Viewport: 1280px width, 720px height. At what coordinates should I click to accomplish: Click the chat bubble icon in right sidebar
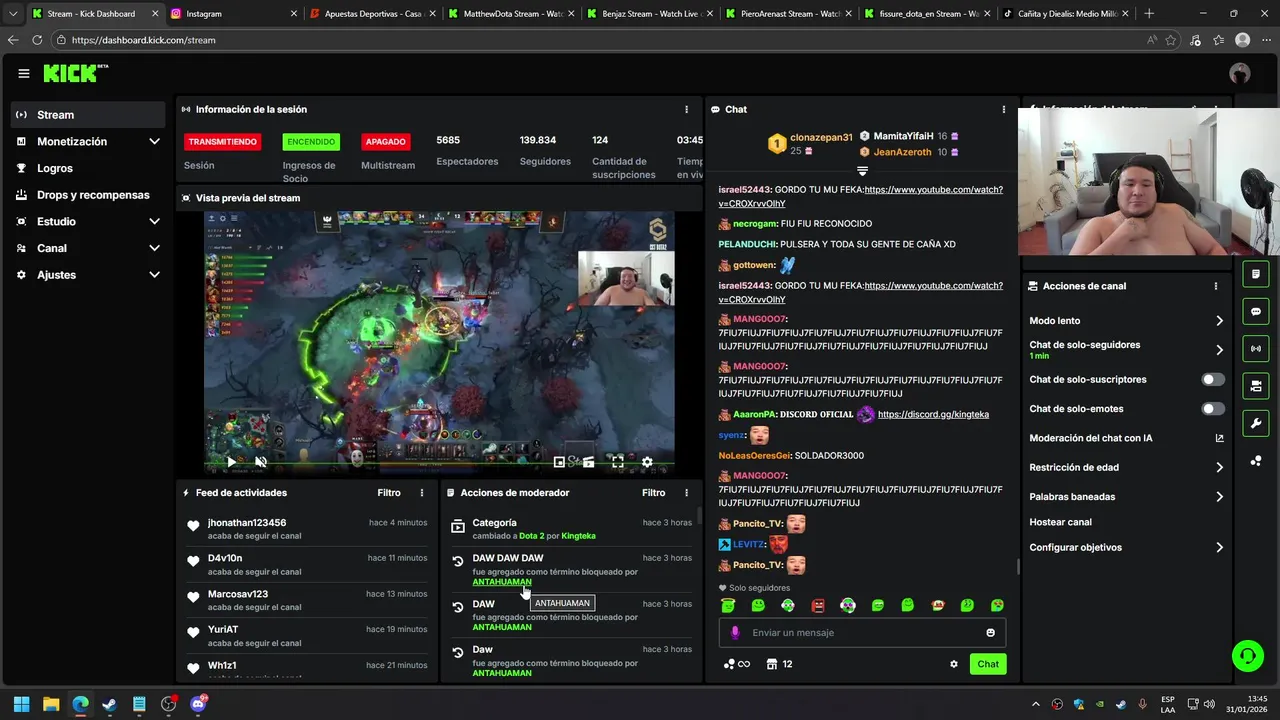pyautogui.click(x=1256, y=312)
